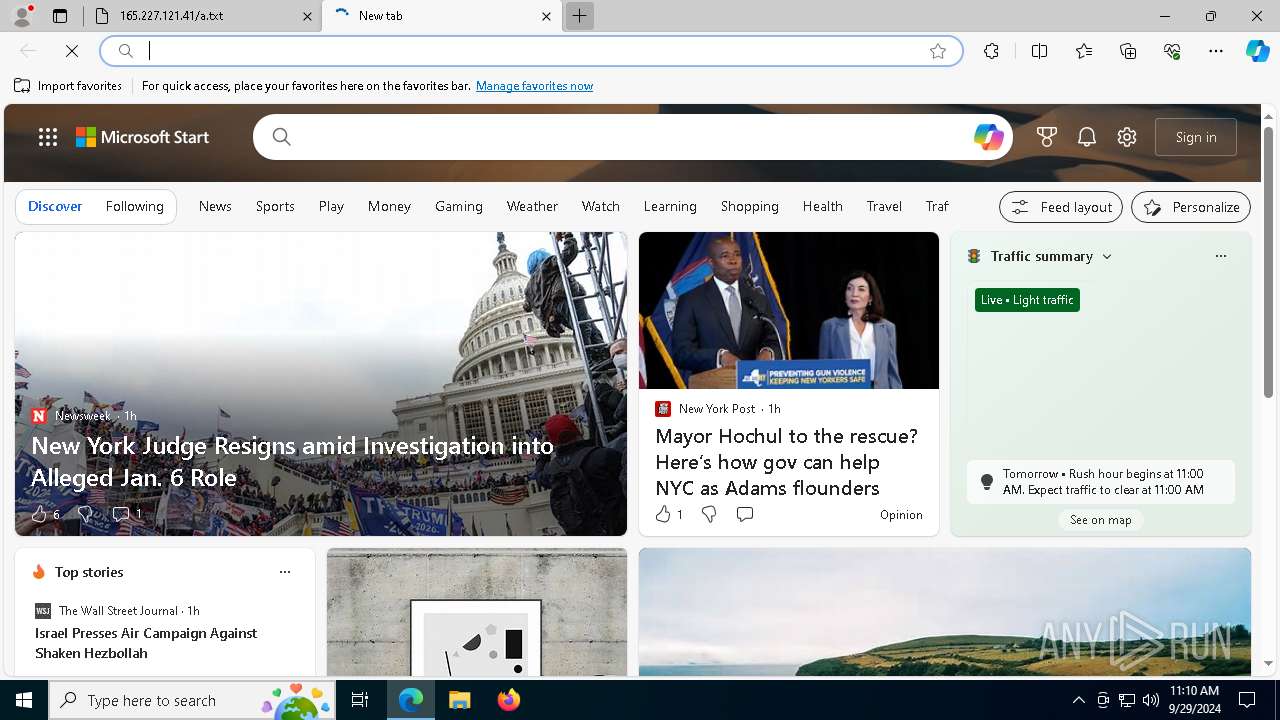Click the Copilot icon in search box
This screenshot has height=720, width=1280.
click(988, 137)
